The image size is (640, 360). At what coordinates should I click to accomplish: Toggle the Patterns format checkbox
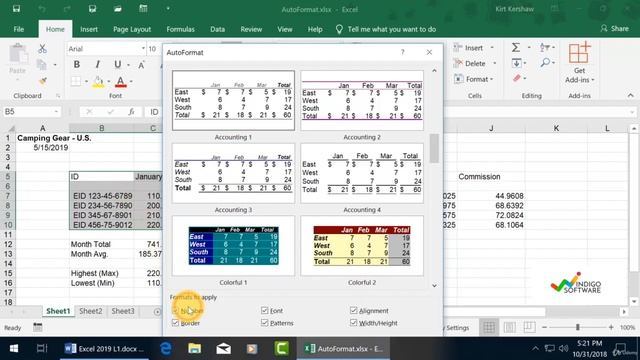point(264,323)
